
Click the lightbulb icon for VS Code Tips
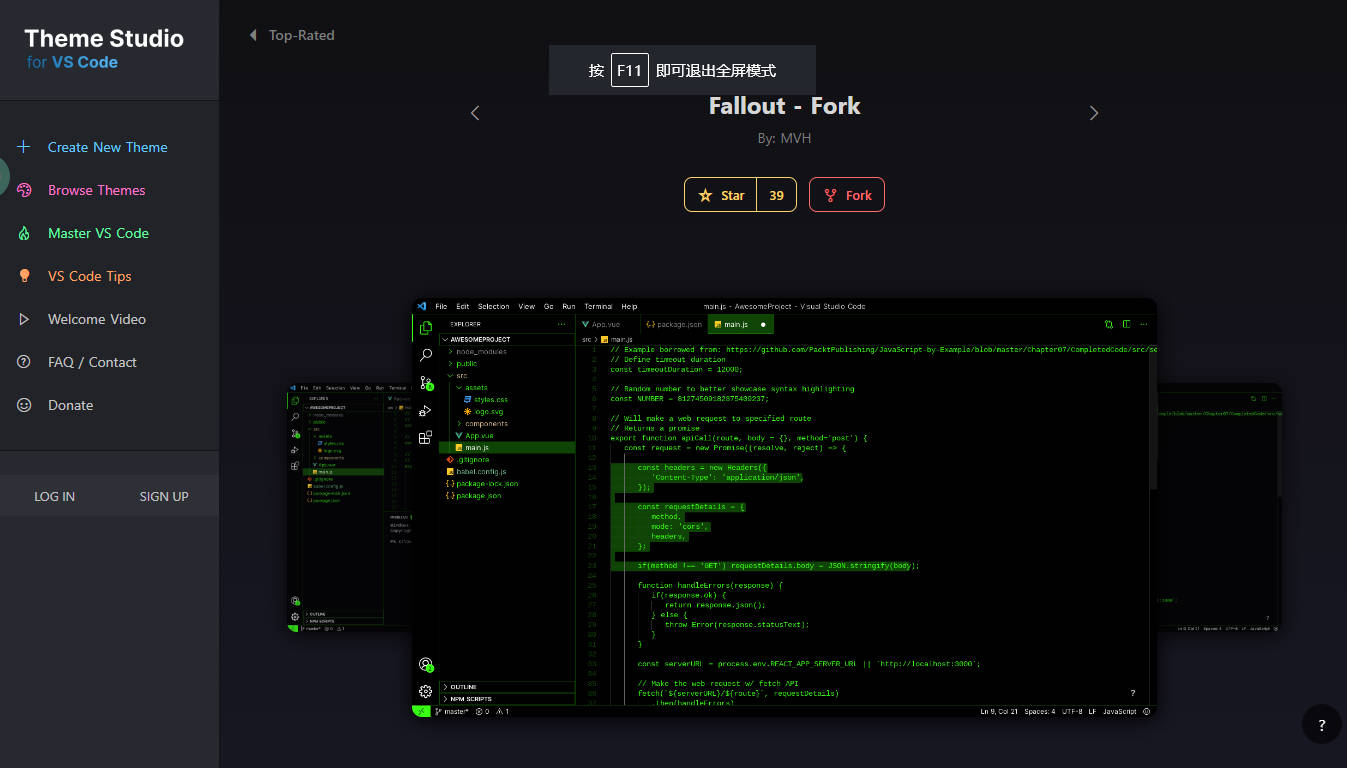click(x=24, y=276)
